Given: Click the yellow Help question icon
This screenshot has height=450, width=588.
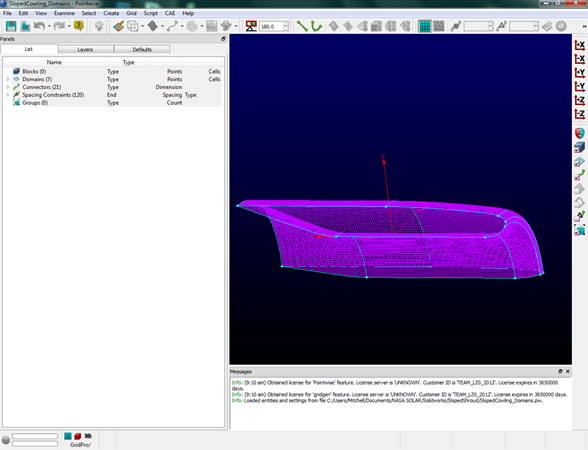Looking at the screenshot, I should tap(79, 26).
